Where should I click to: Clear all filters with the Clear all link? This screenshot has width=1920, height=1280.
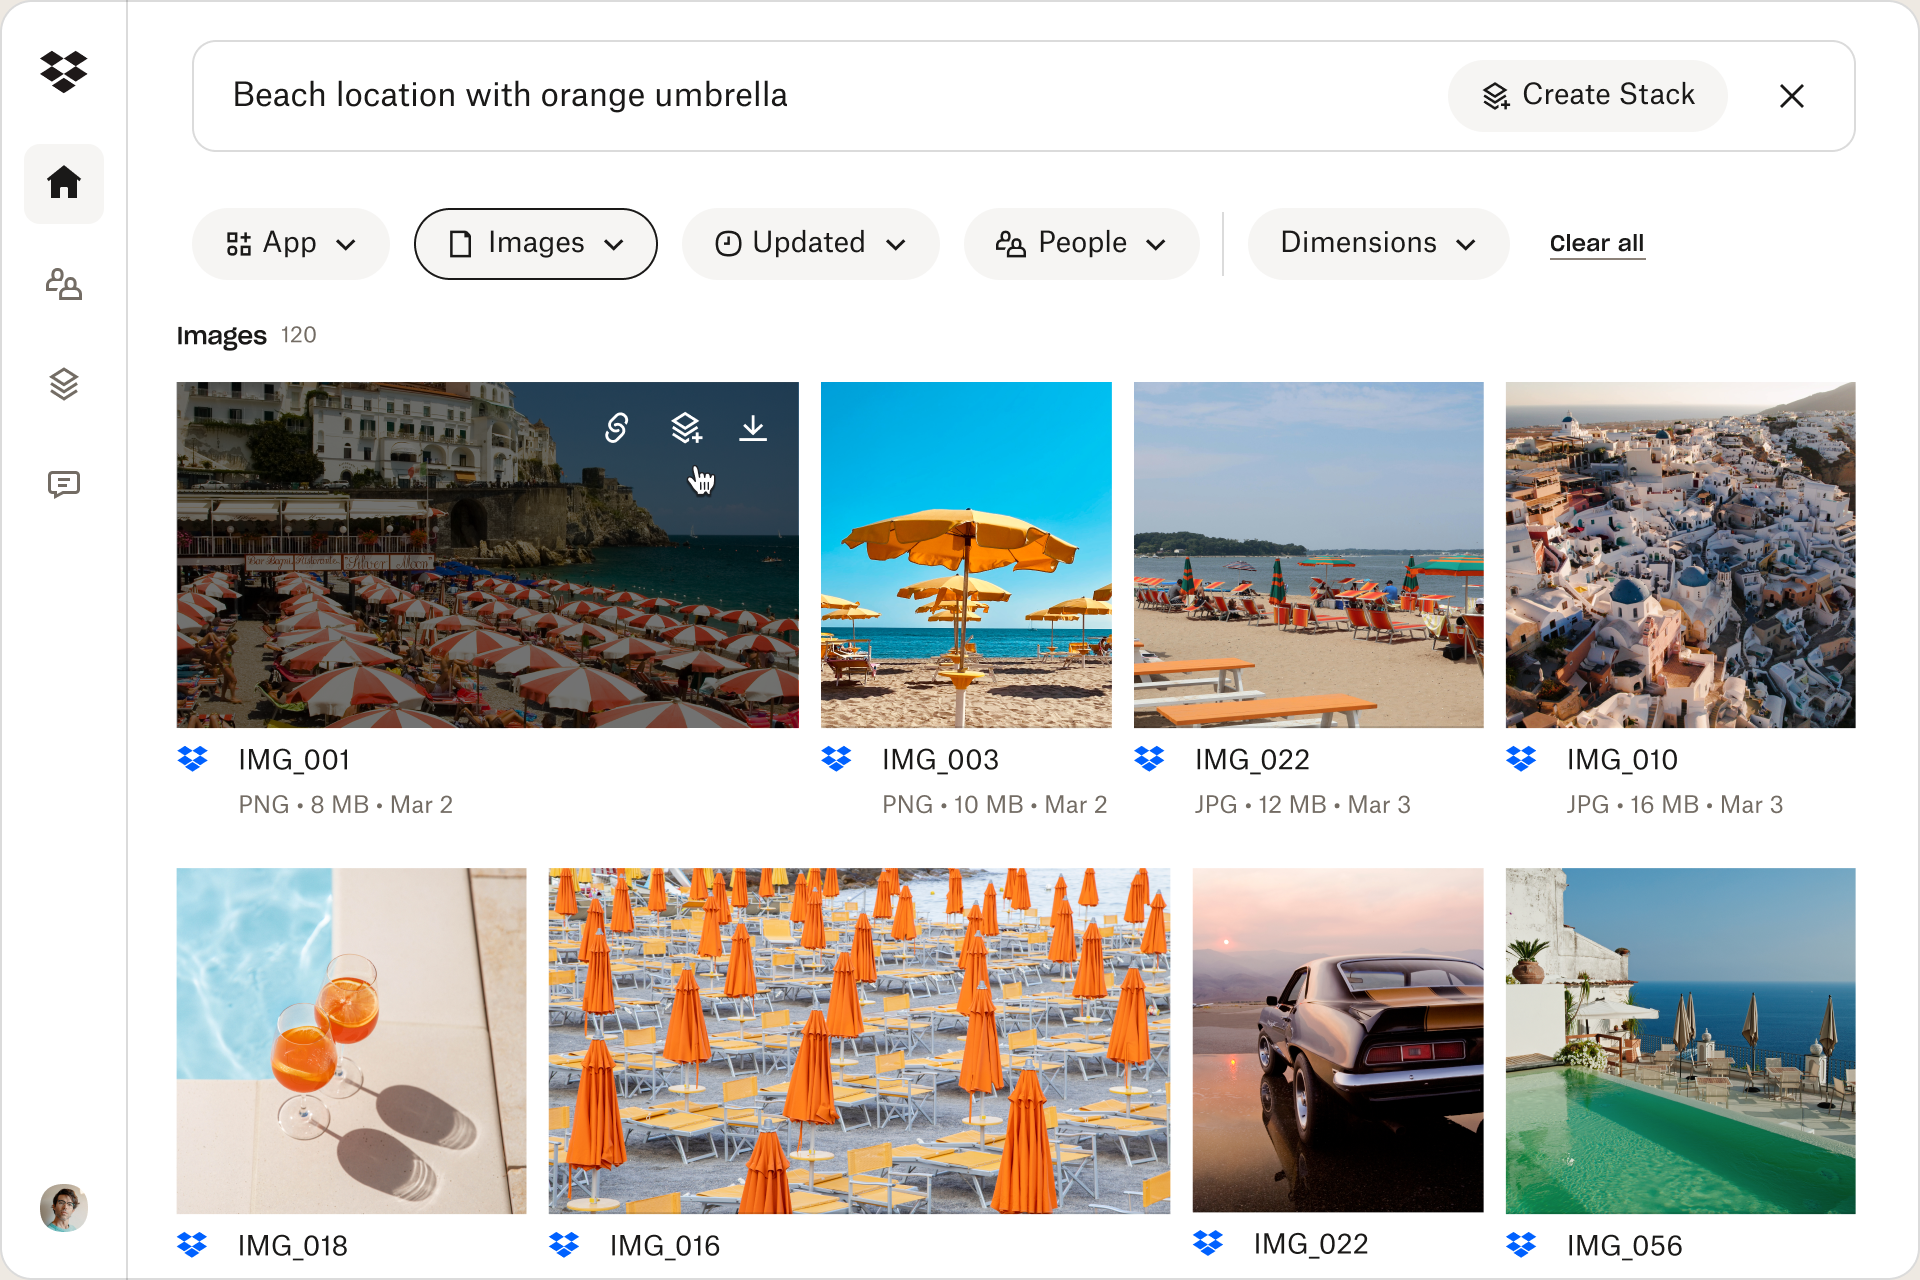[x=1597, y=243]
